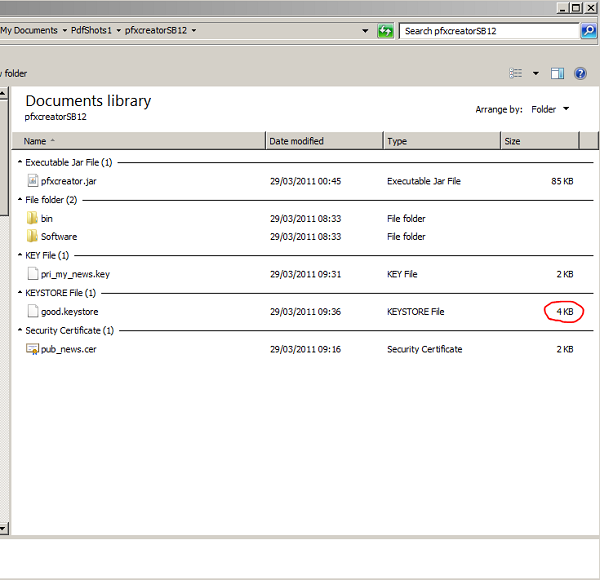Image resolution: width=600 pixels, height=580 pixels.
Task: Collapse the KEYSTORE File group
Action: (20, 293)
